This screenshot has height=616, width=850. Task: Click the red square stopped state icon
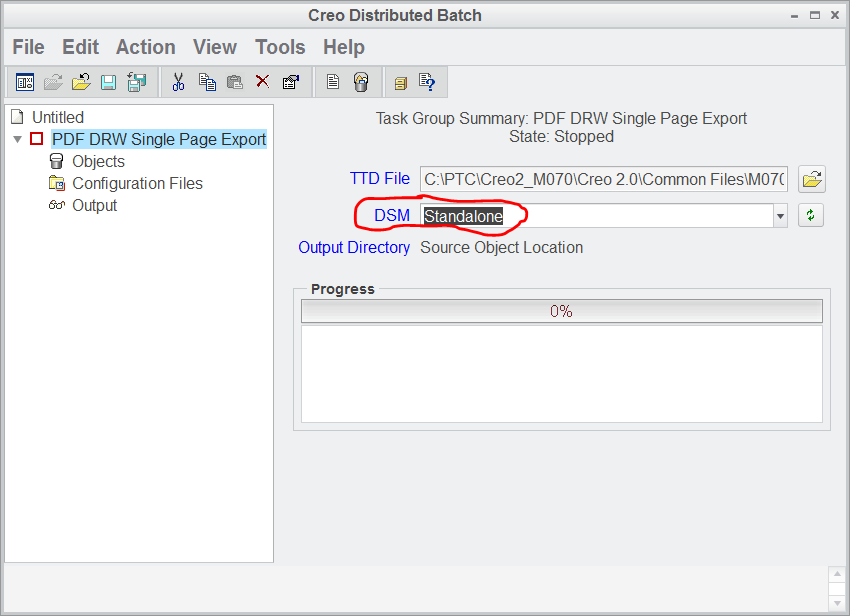point(37,139)
